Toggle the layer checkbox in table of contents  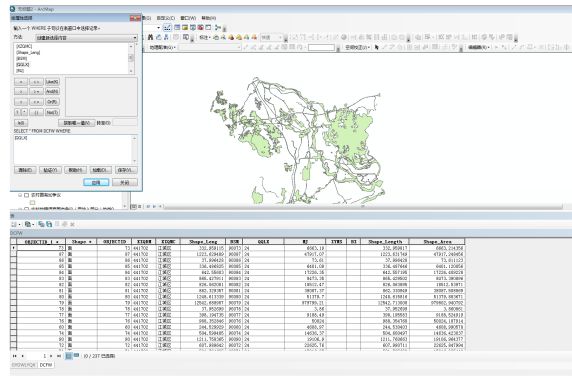click(x=26, y=195)
